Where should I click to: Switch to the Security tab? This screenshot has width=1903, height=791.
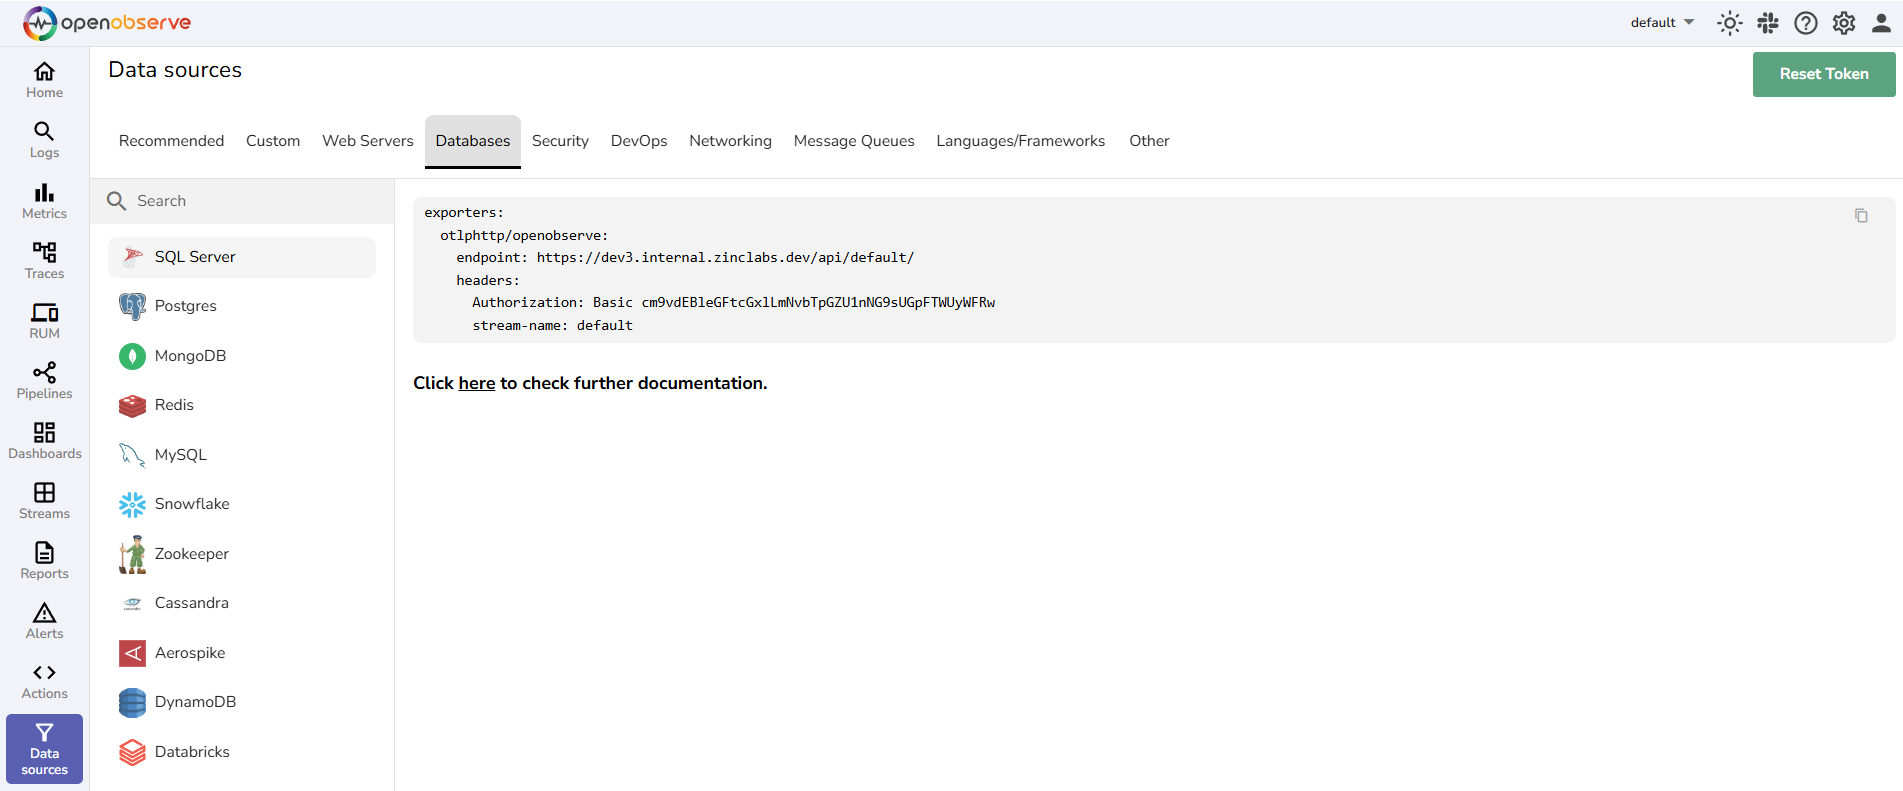[x=560, y=141]
